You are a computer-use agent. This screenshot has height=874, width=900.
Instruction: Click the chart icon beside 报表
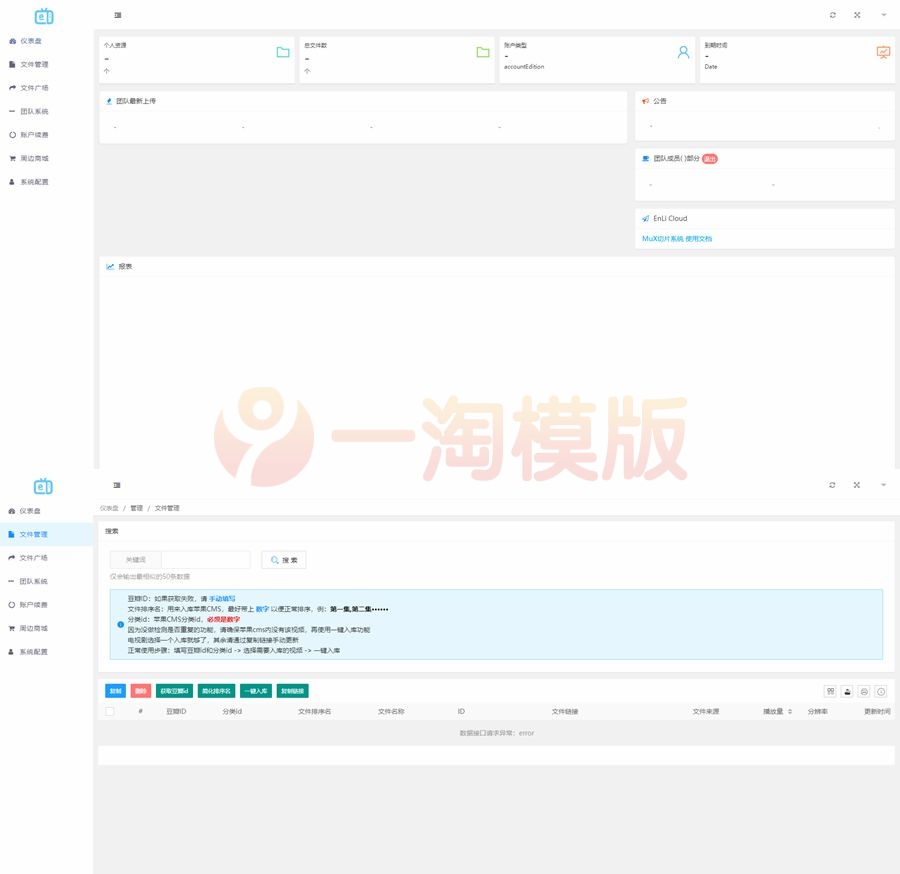coord(110,267)
